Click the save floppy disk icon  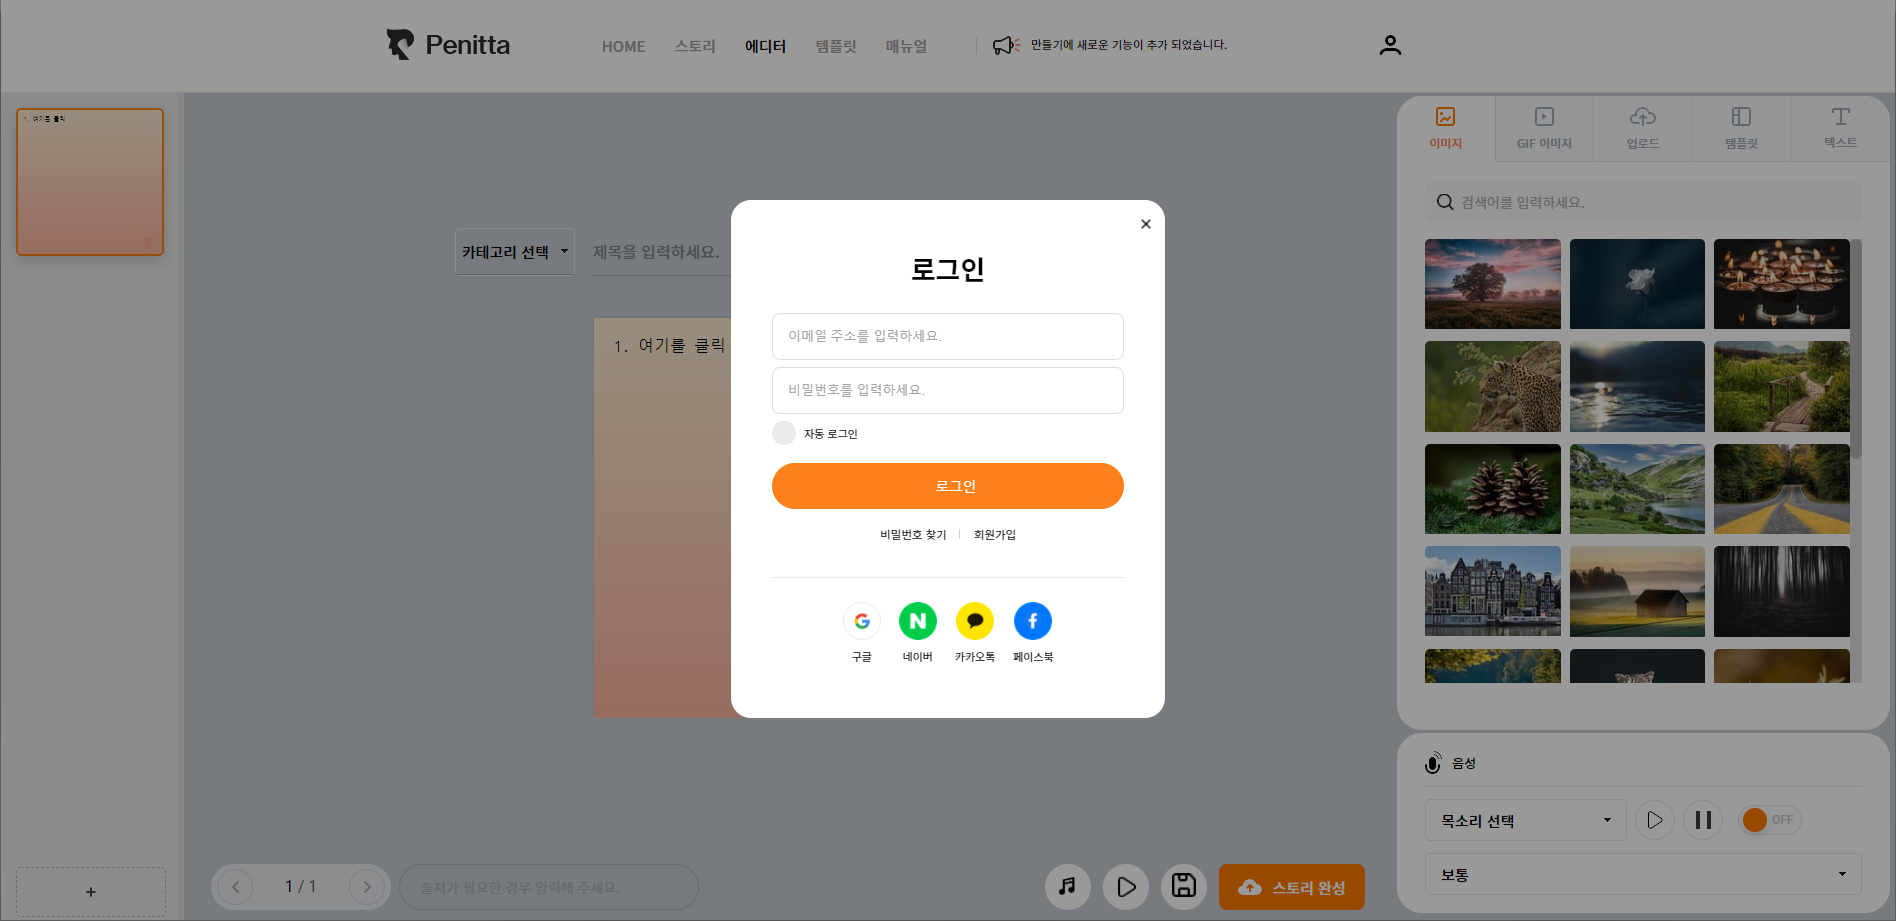(x=1184, y=886)
